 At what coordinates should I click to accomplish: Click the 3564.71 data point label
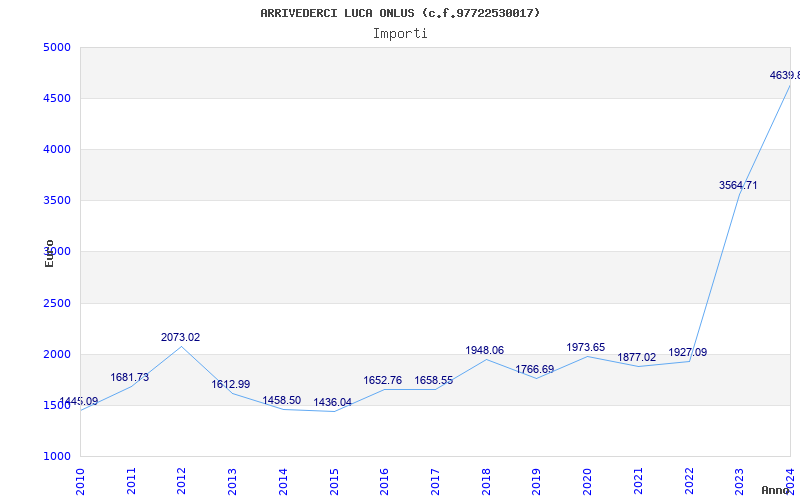coord(738,186)
